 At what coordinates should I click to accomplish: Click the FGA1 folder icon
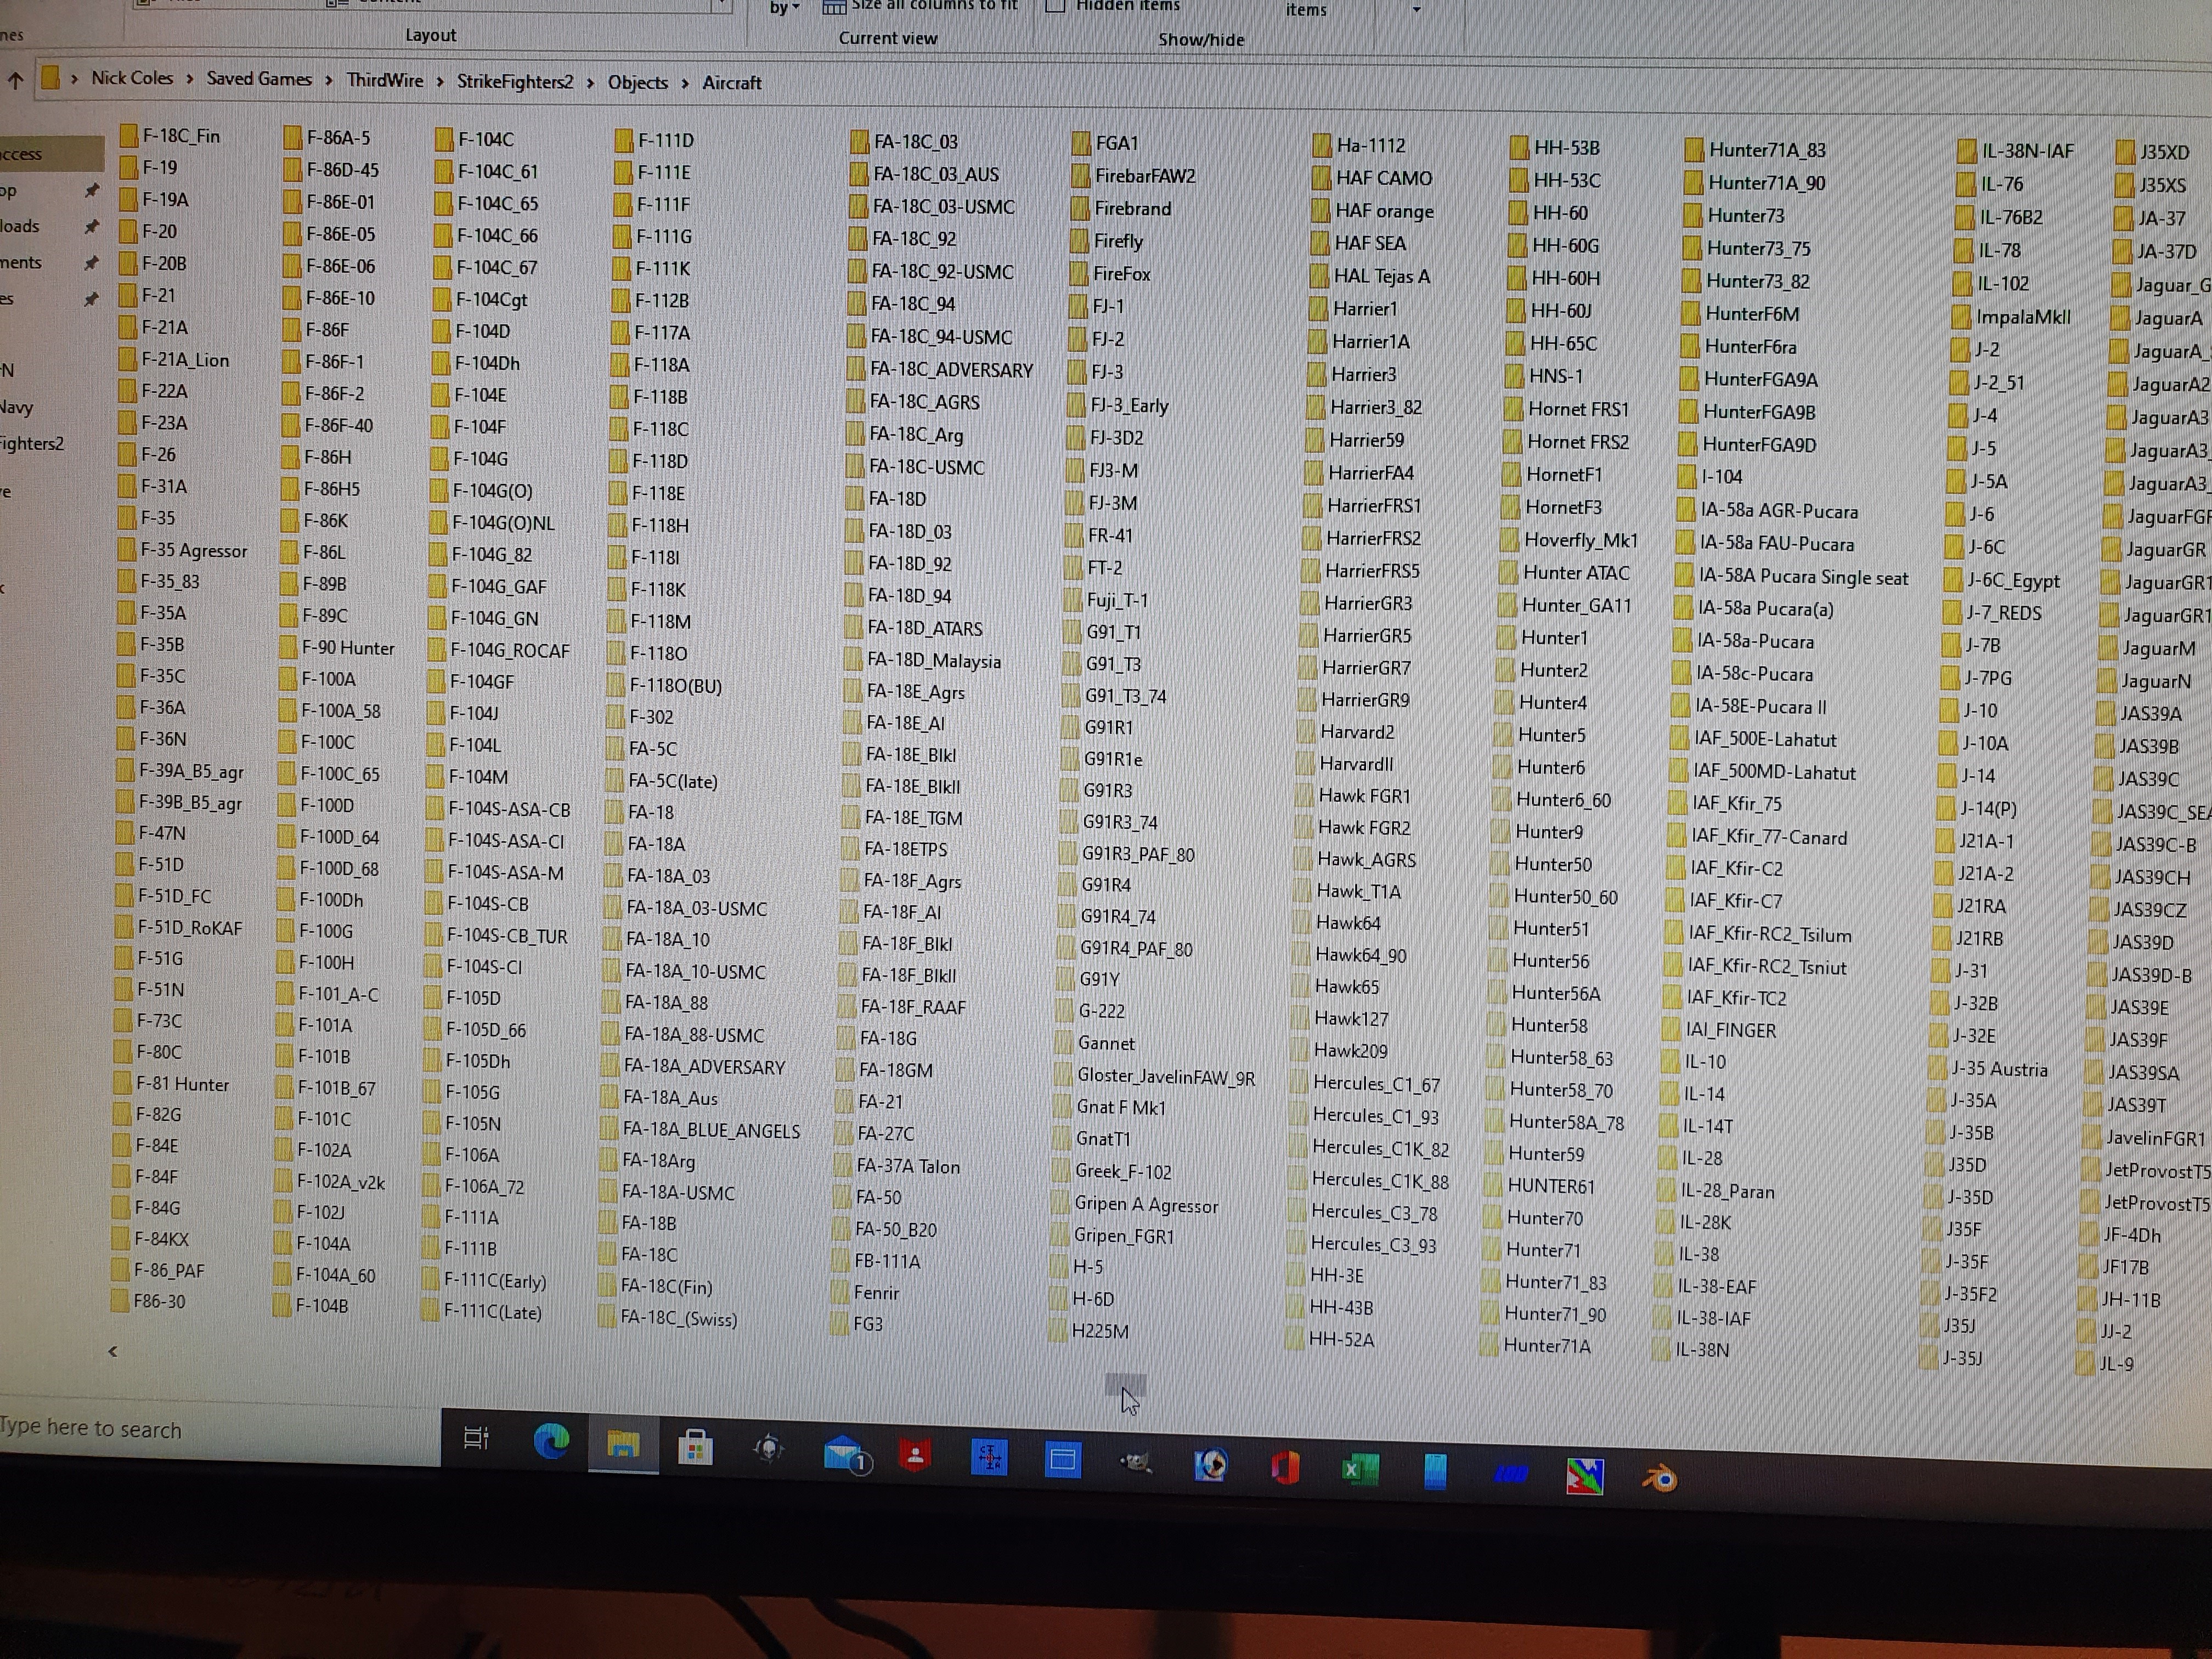click(1081, 143)
